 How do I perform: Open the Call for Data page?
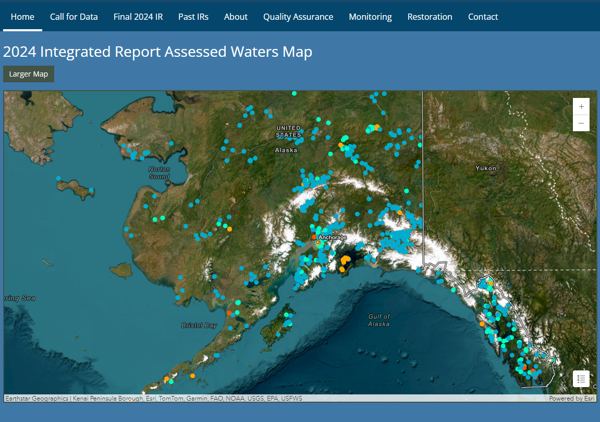[x=74, y=17]
